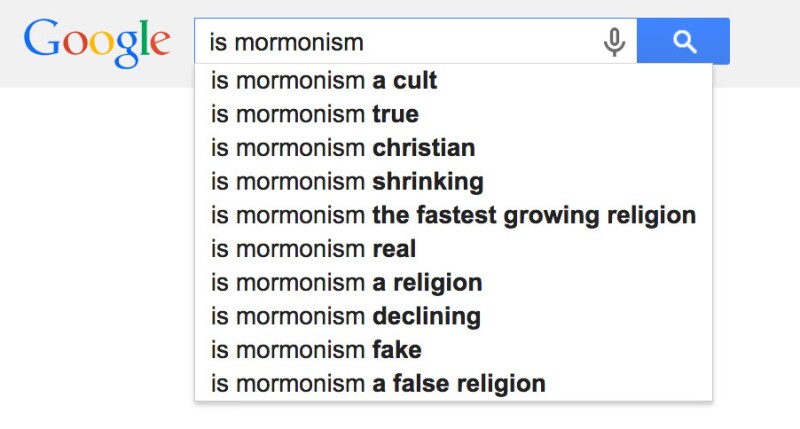The height and width of the screenshot is (429, 800).
Task: Click the bold word "declining" in suggestions
Action: 426,317
